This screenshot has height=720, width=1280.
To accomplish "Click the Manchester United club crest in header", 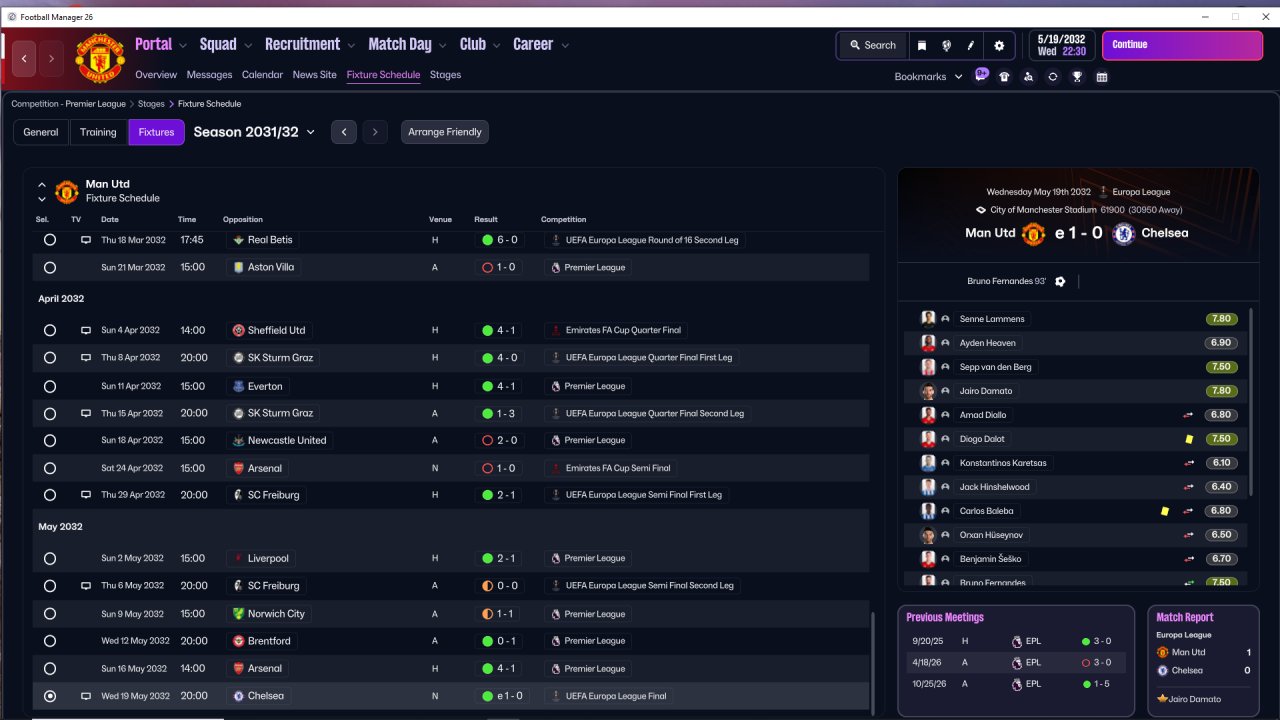I will point(100,59).
